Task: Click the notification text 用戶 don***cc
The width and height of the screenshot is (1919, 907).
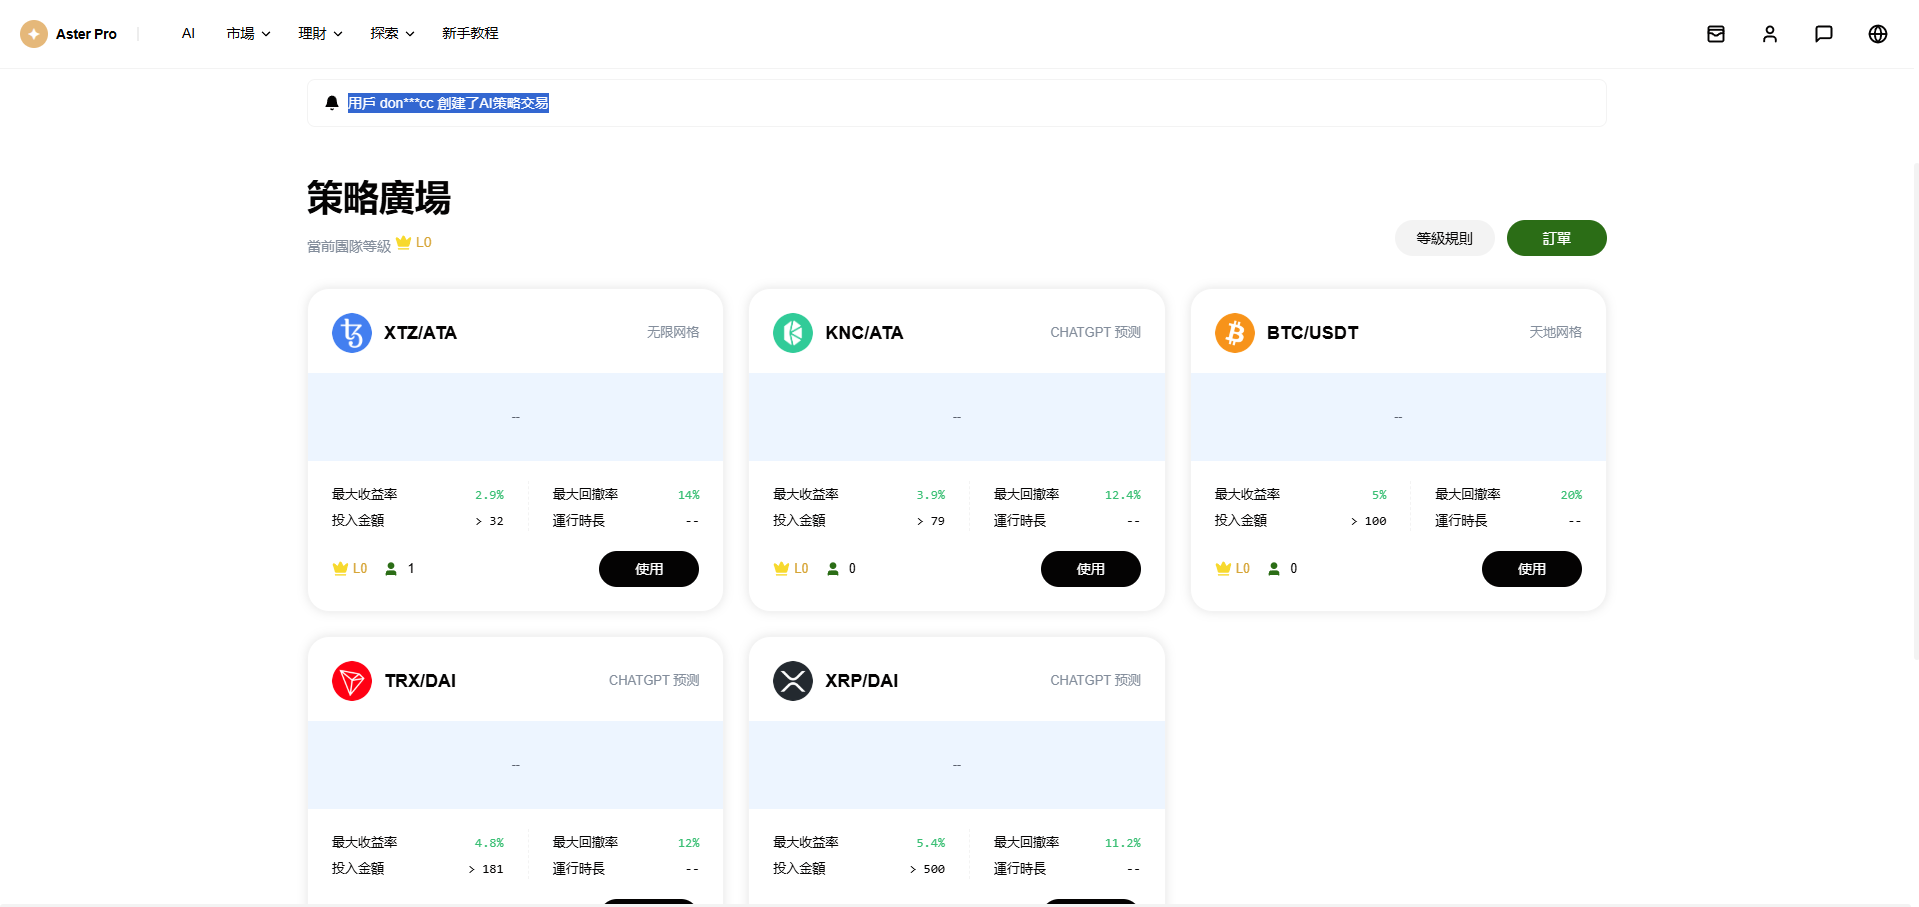Action: point(448,103)
